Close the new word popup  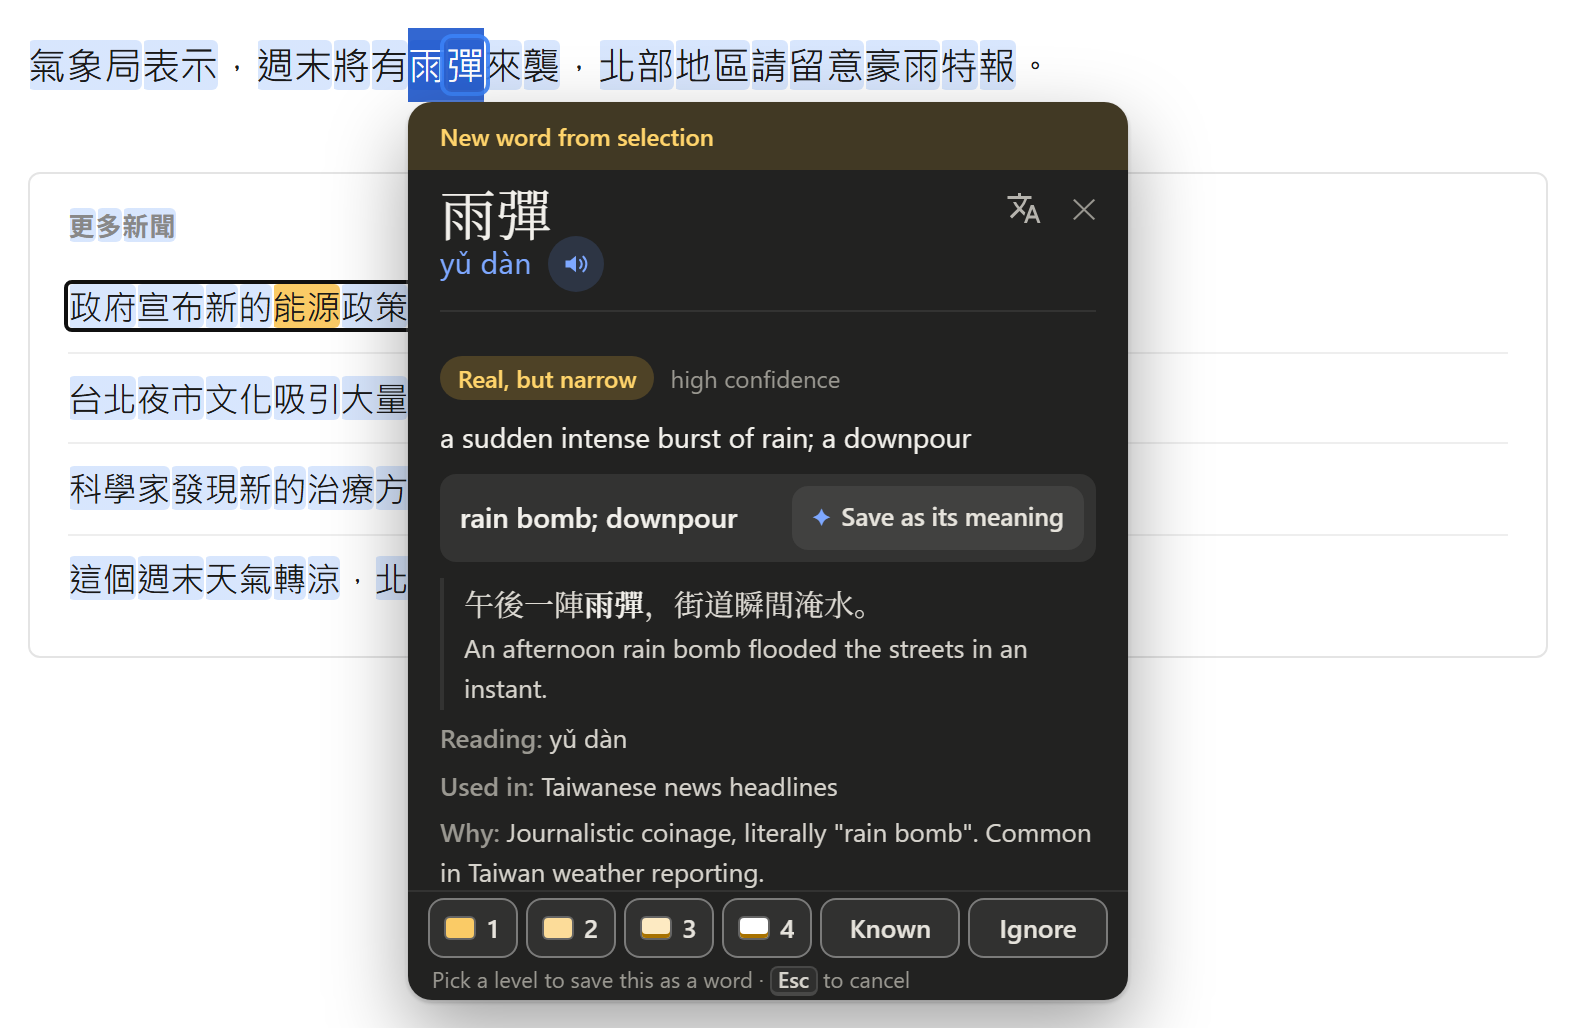[x=1084, y=209]
